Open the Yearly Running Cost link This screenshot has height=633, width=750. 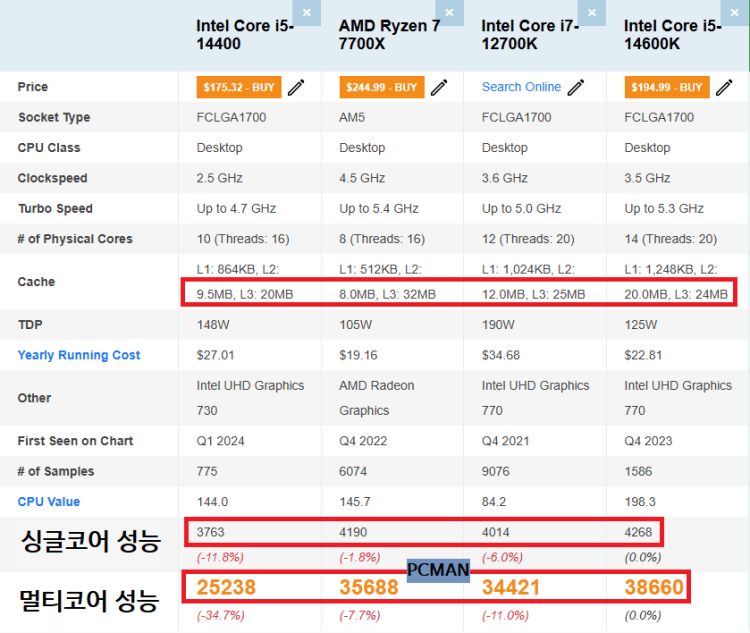pos(79,355)
